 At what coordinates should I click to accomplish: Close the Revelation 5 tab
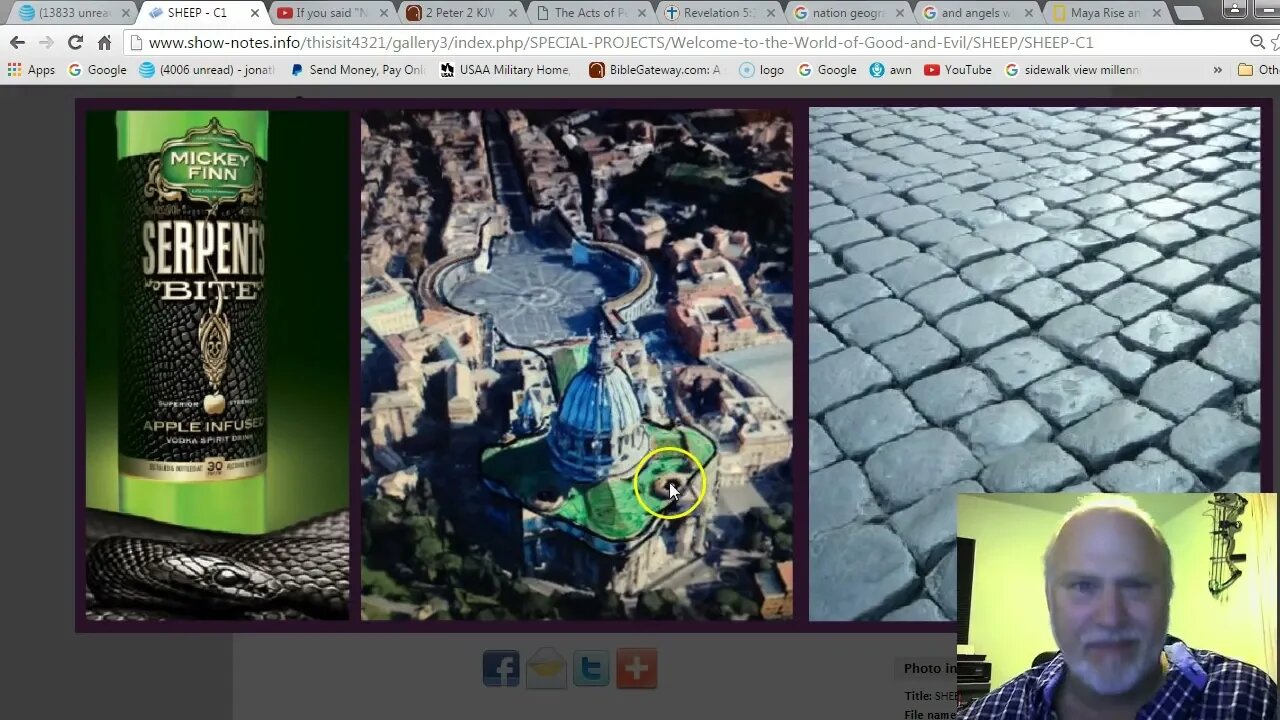(x=771, y=13)
